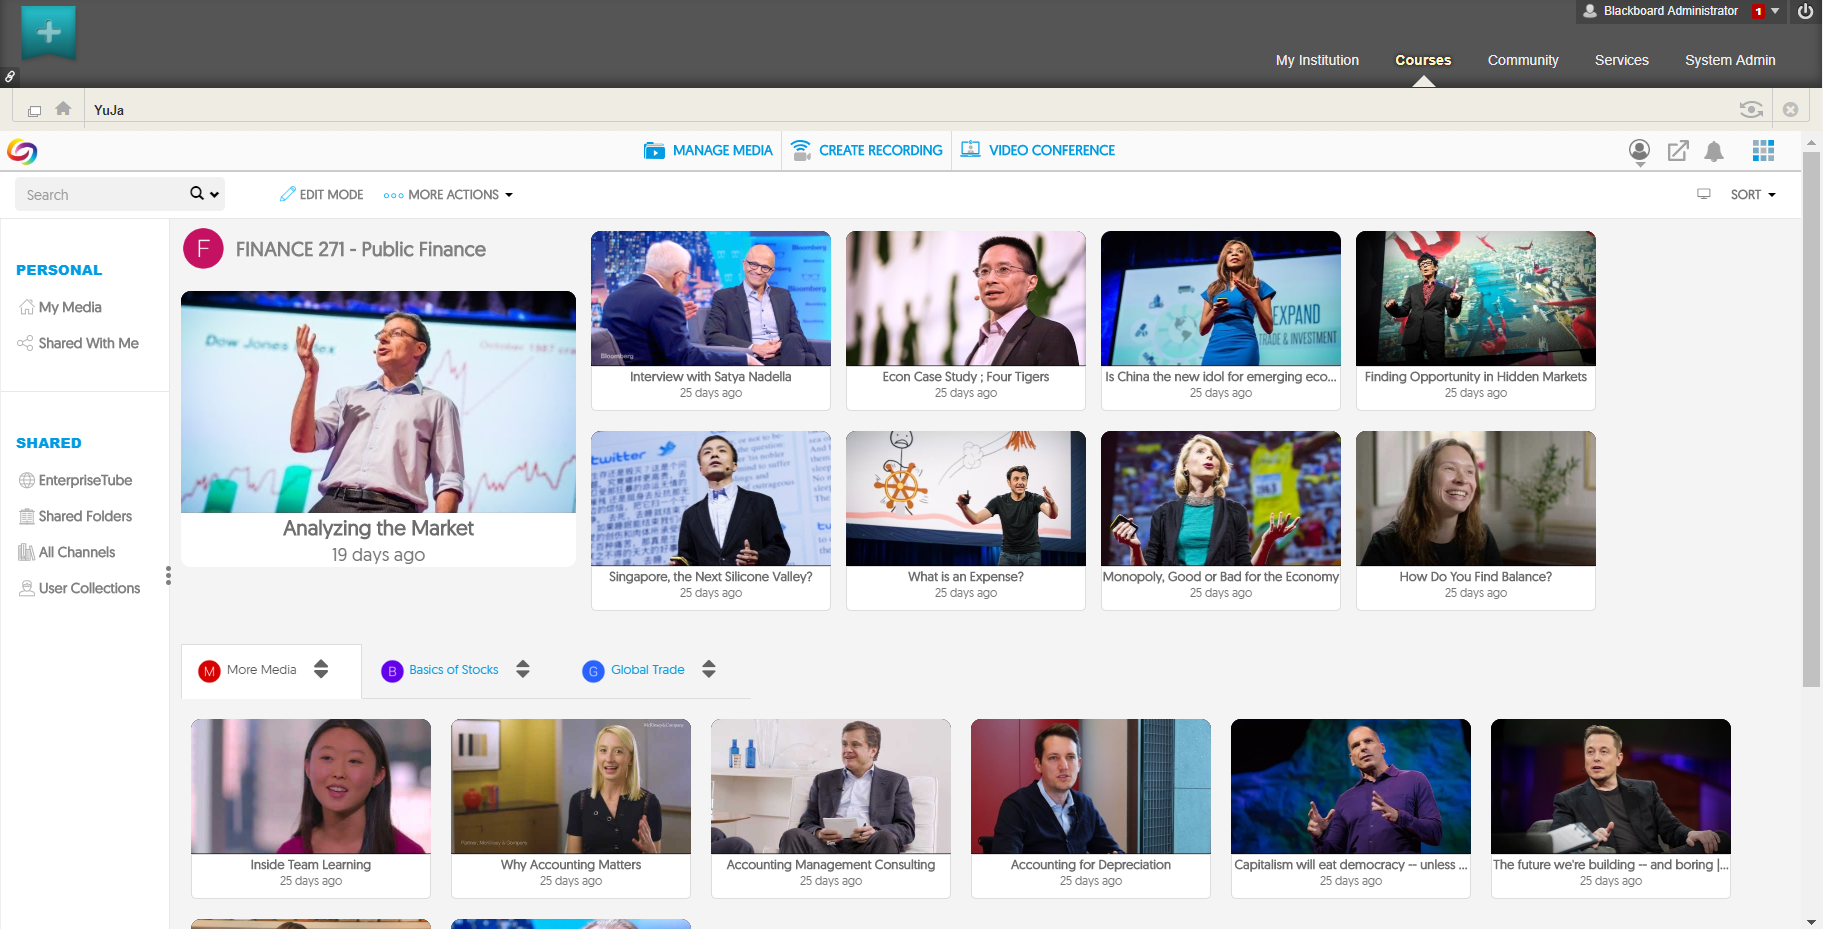Open Accounting for Depreciation video
This screenshot has width=1823, height=929.
click(x=1091, y=808)
